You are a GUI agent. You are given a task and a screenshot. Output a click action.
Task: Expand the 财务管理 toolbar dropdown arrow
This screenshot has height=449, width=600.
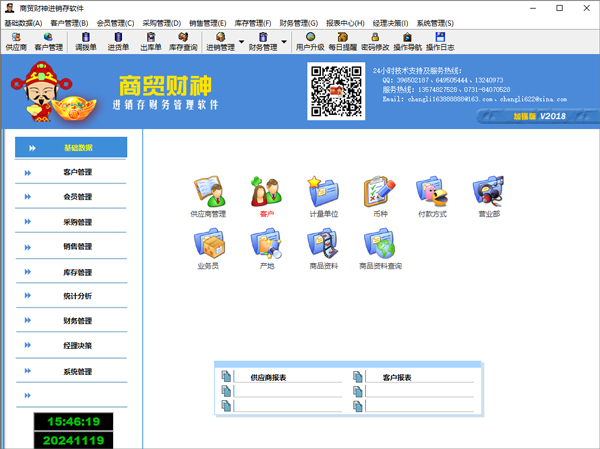tap(284, 41)
